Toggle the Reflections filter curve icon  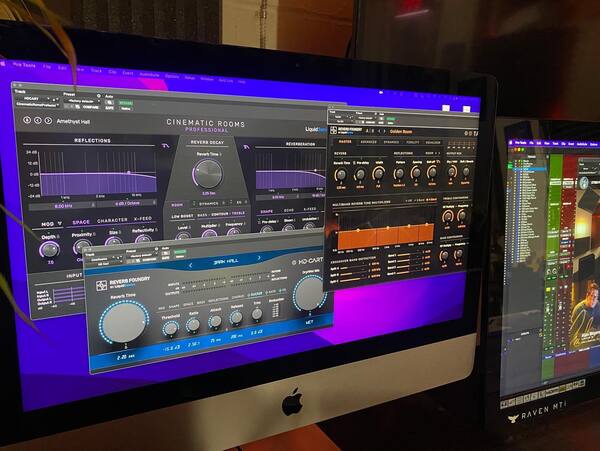pos(166,146)
